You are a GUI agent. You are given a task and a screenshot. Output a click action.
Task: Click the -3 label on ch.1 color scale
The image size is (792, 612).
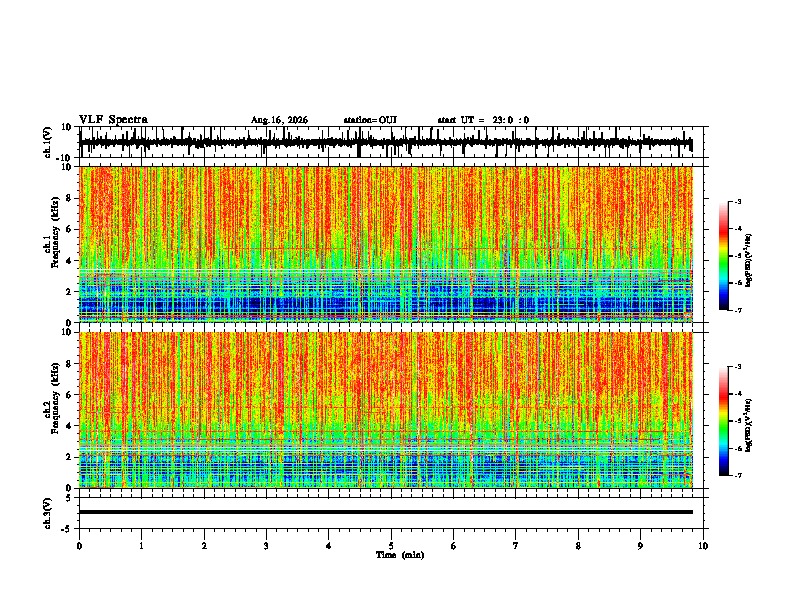point(738,202)
